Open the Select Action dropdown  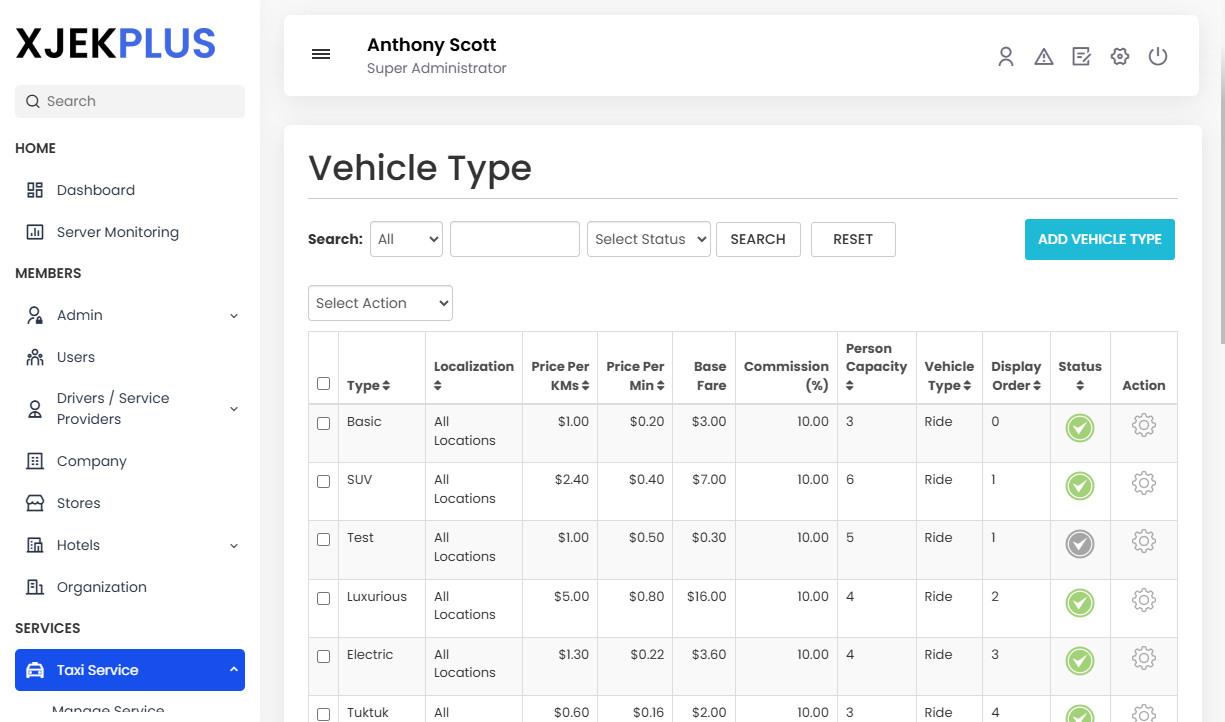pyautogui.click(x=380, y=303)
